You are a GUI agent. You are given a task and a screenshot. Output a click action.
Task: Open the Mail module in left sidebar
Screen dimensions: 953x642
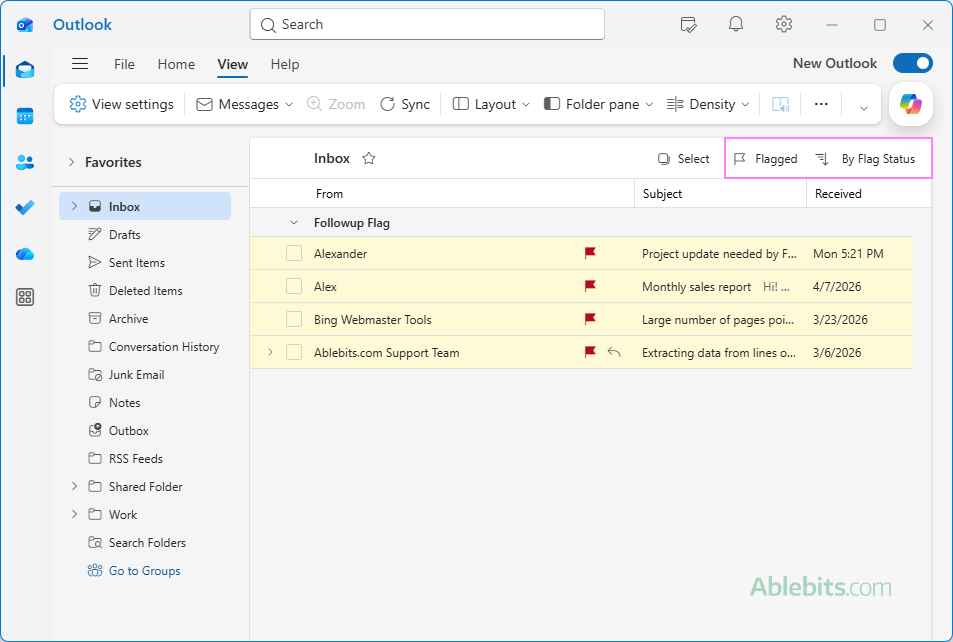click(25, 71)
